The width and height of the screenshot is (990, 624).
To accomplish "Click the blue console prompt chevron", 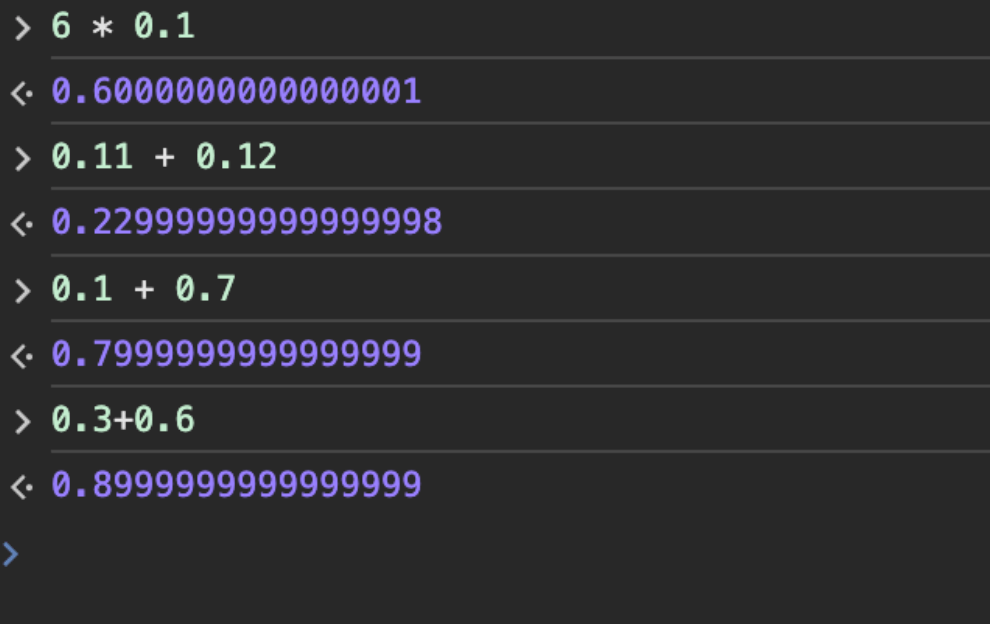I will (10, 553).
